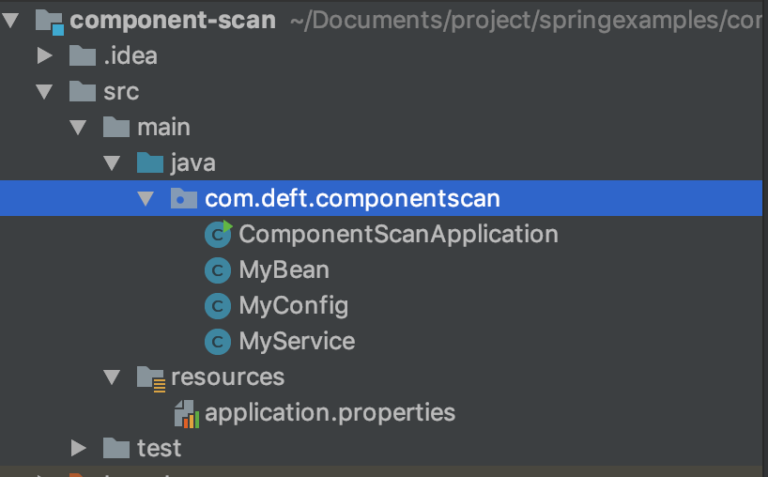768x477 pixels.
Task: Expand the .idea folder arrow
Action: (x=45, y=56)
